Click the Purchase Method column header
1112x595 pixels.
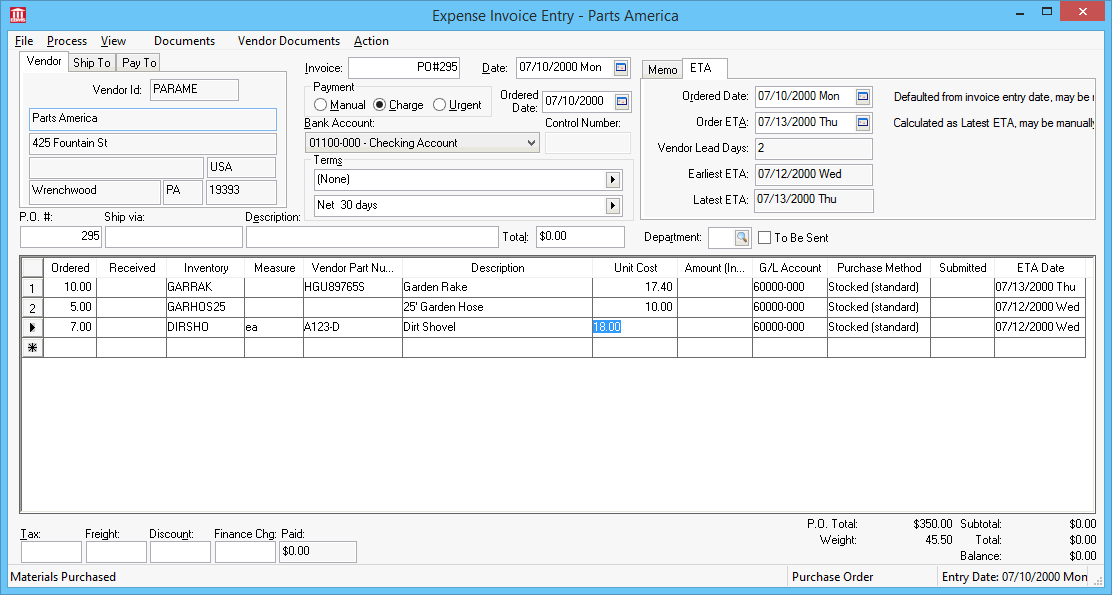pos(879,268)
